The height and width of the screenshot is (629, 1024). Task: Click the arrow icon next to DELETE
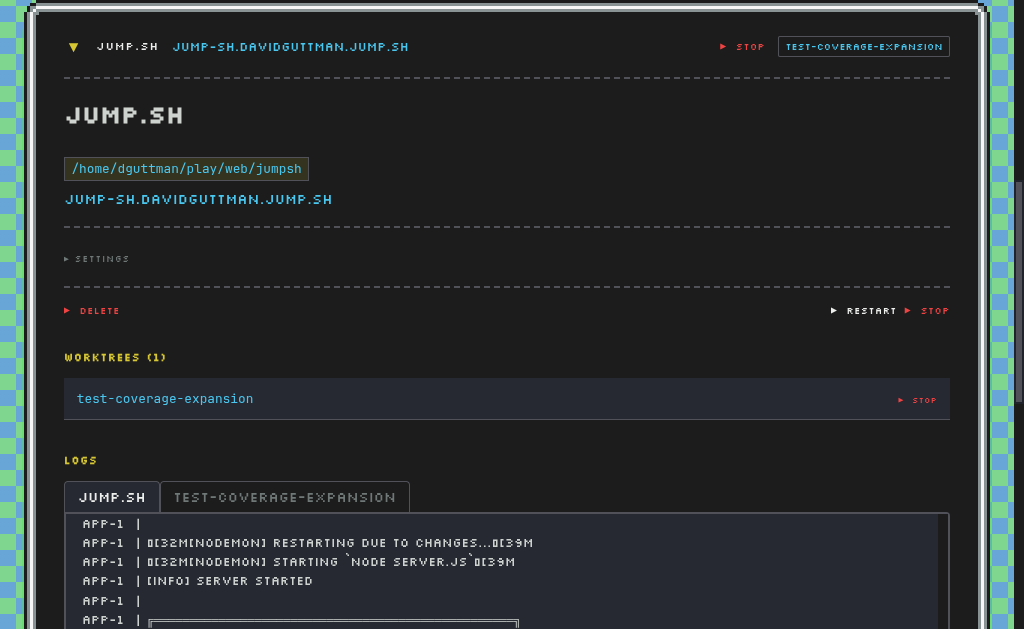click(x=68, y=310)
